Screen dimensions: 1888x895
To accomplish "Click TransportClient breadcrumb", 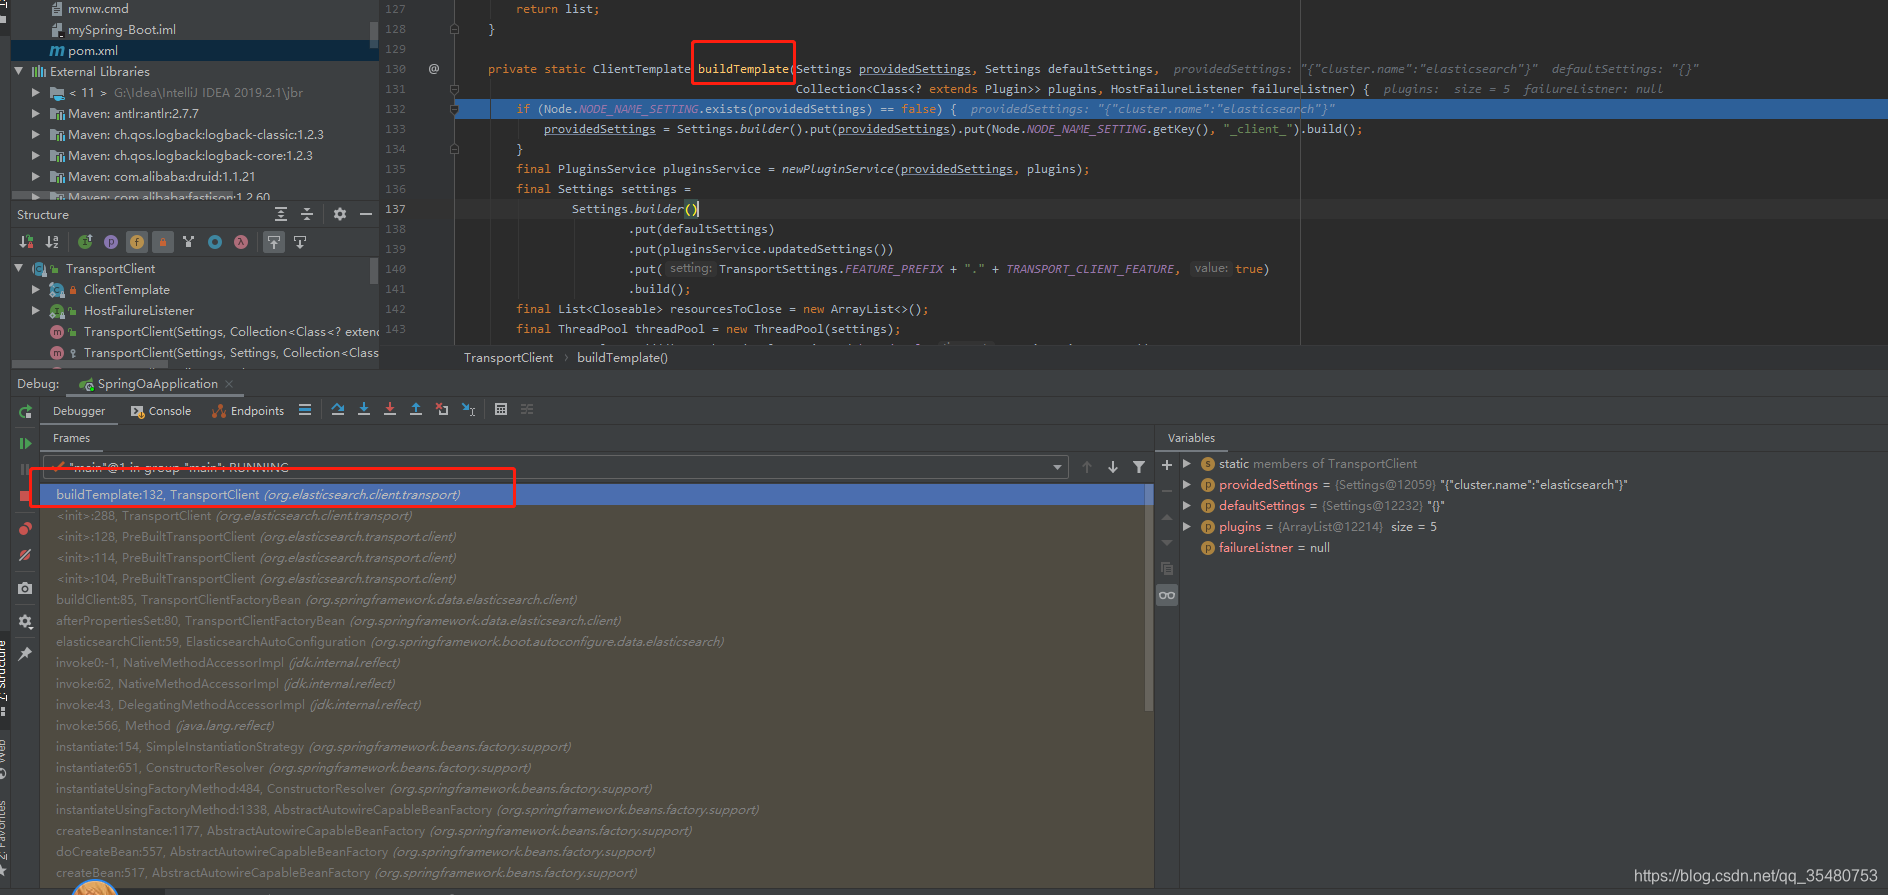I will 508,358.
